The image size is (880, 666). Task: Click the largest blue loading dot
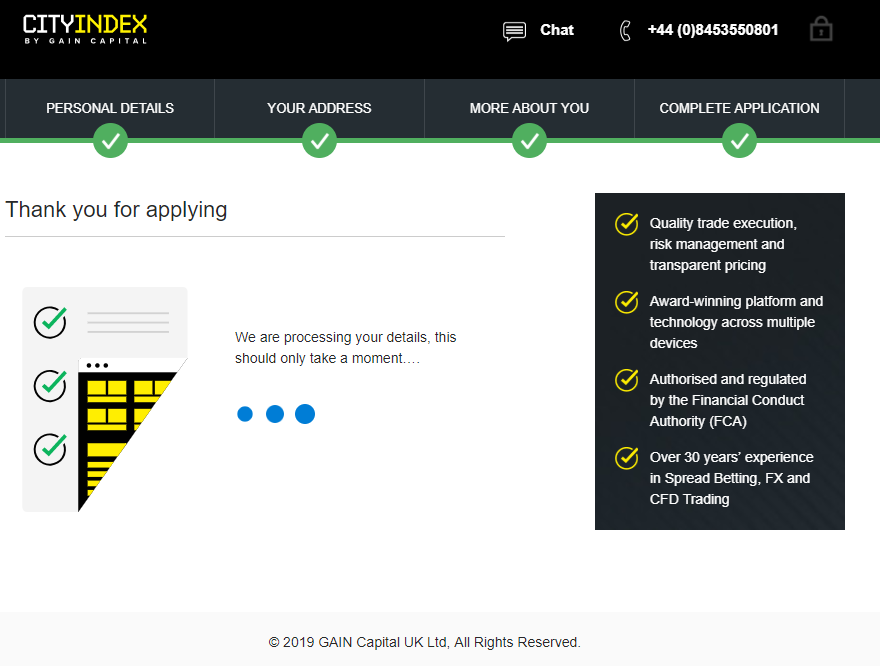point(305,414)
